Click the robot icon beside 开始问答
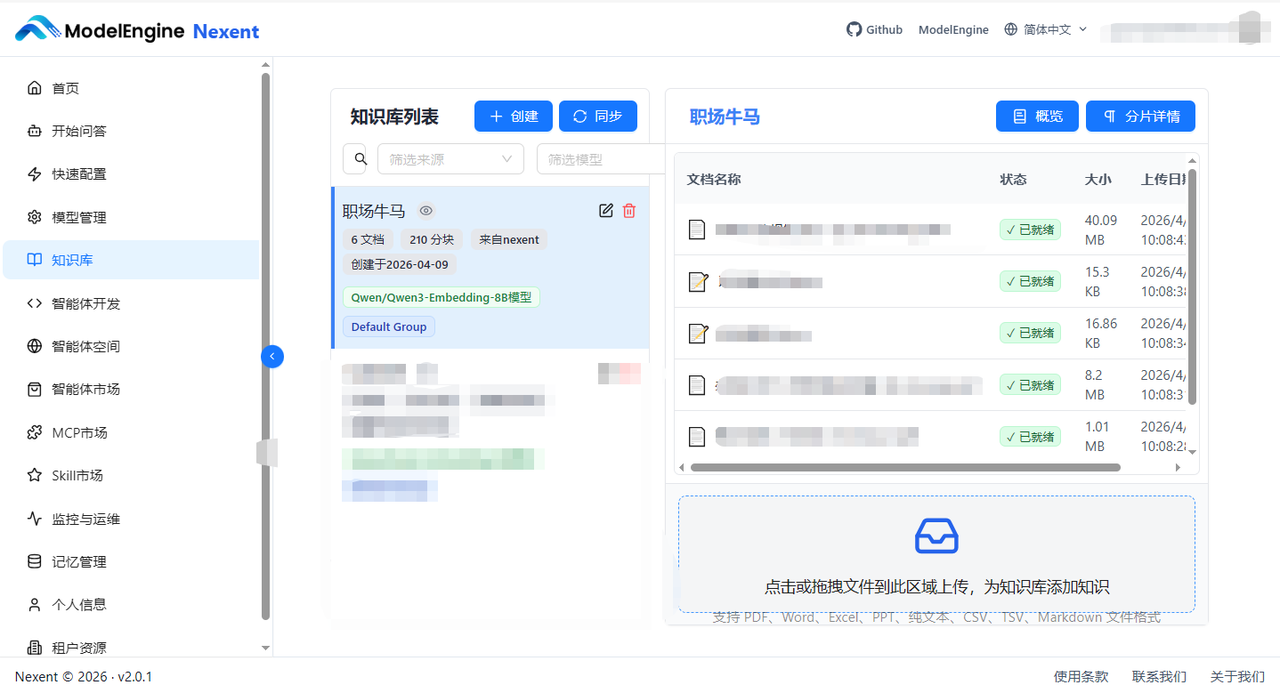 click(35, 131)
